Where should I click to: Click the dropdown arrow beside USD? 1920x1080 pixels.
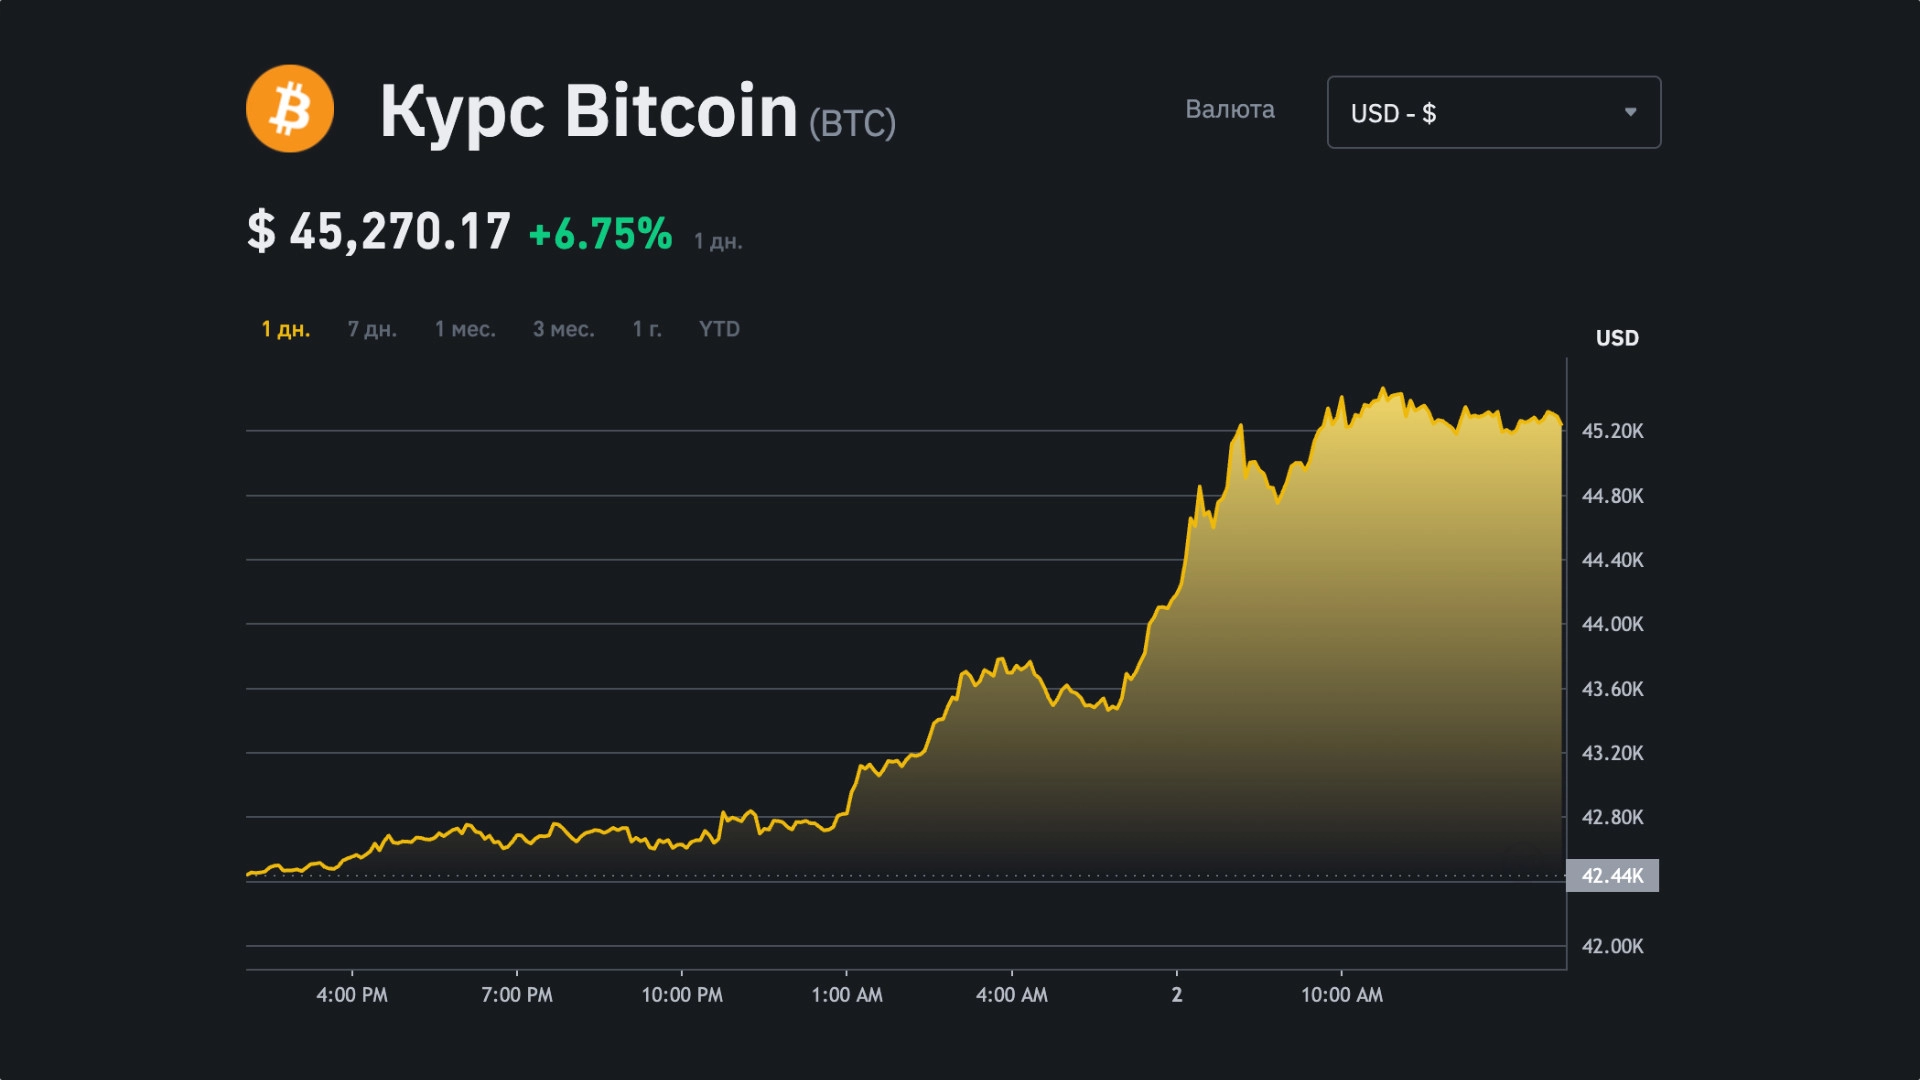[1630, 112]
